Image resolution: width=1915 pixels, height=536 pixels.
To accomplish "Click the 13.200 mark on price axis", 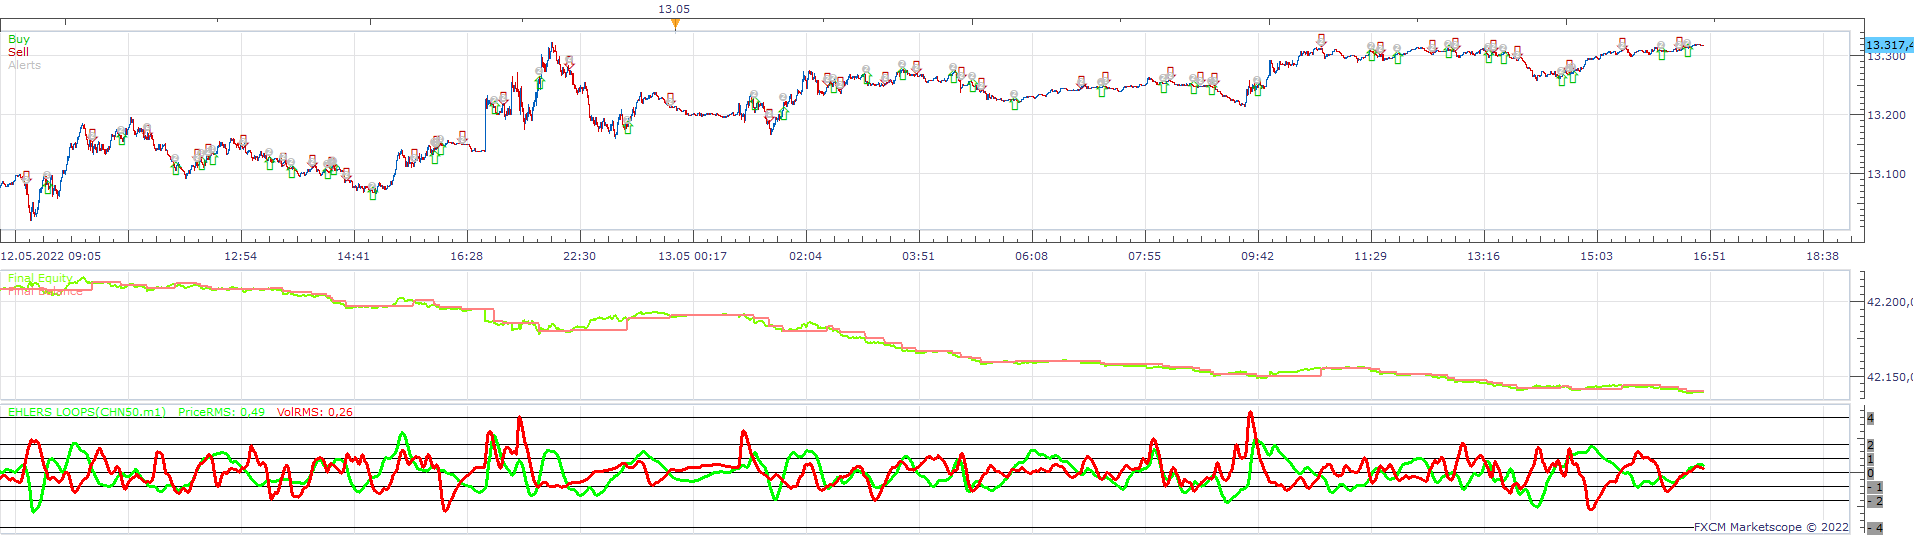I will click(x=1886, y=115).
